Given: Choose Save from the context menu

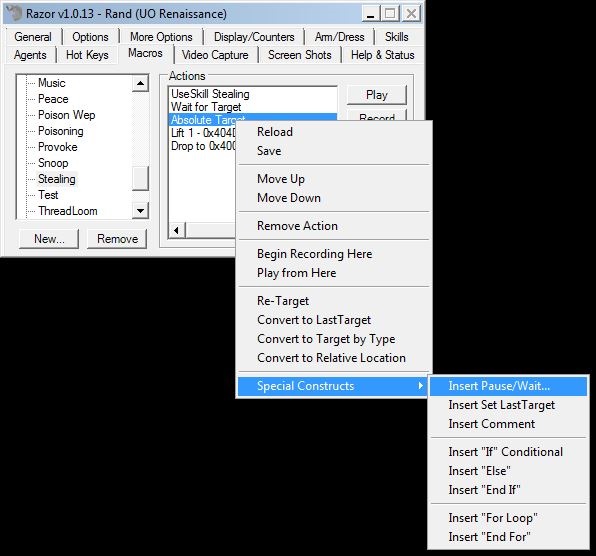Looking at the screenshot, I should pos(334,150).
